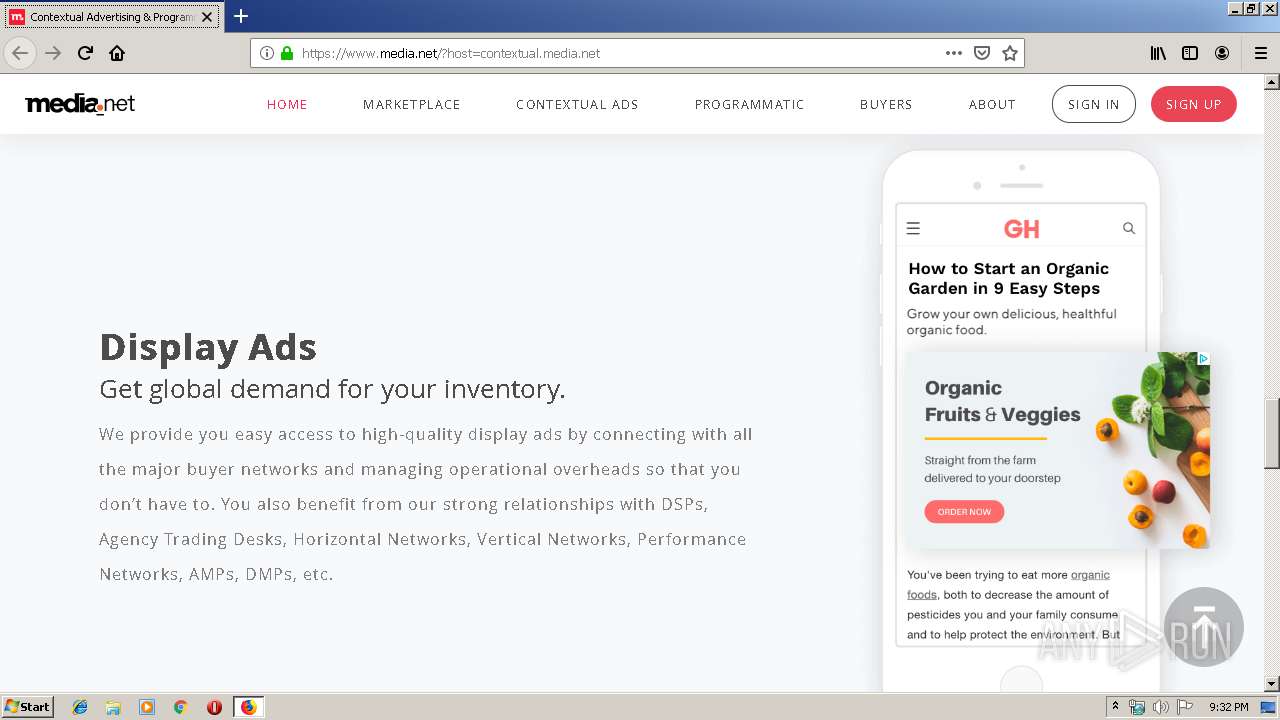Bookmark this page with the star
1280x720 pixels.
tap(1010, 53)
